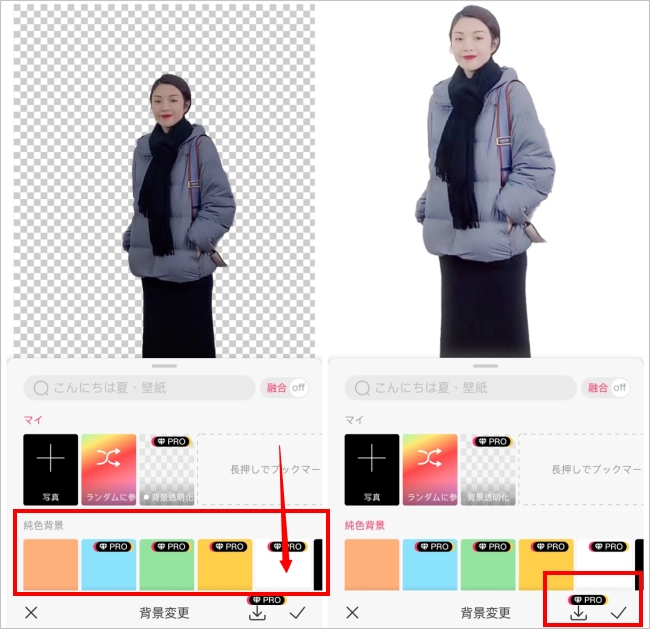Viewport: 650px width, 629px height.
Task: Tap ランダム shuffle tile in right panel
Action: tap(430, 469)
